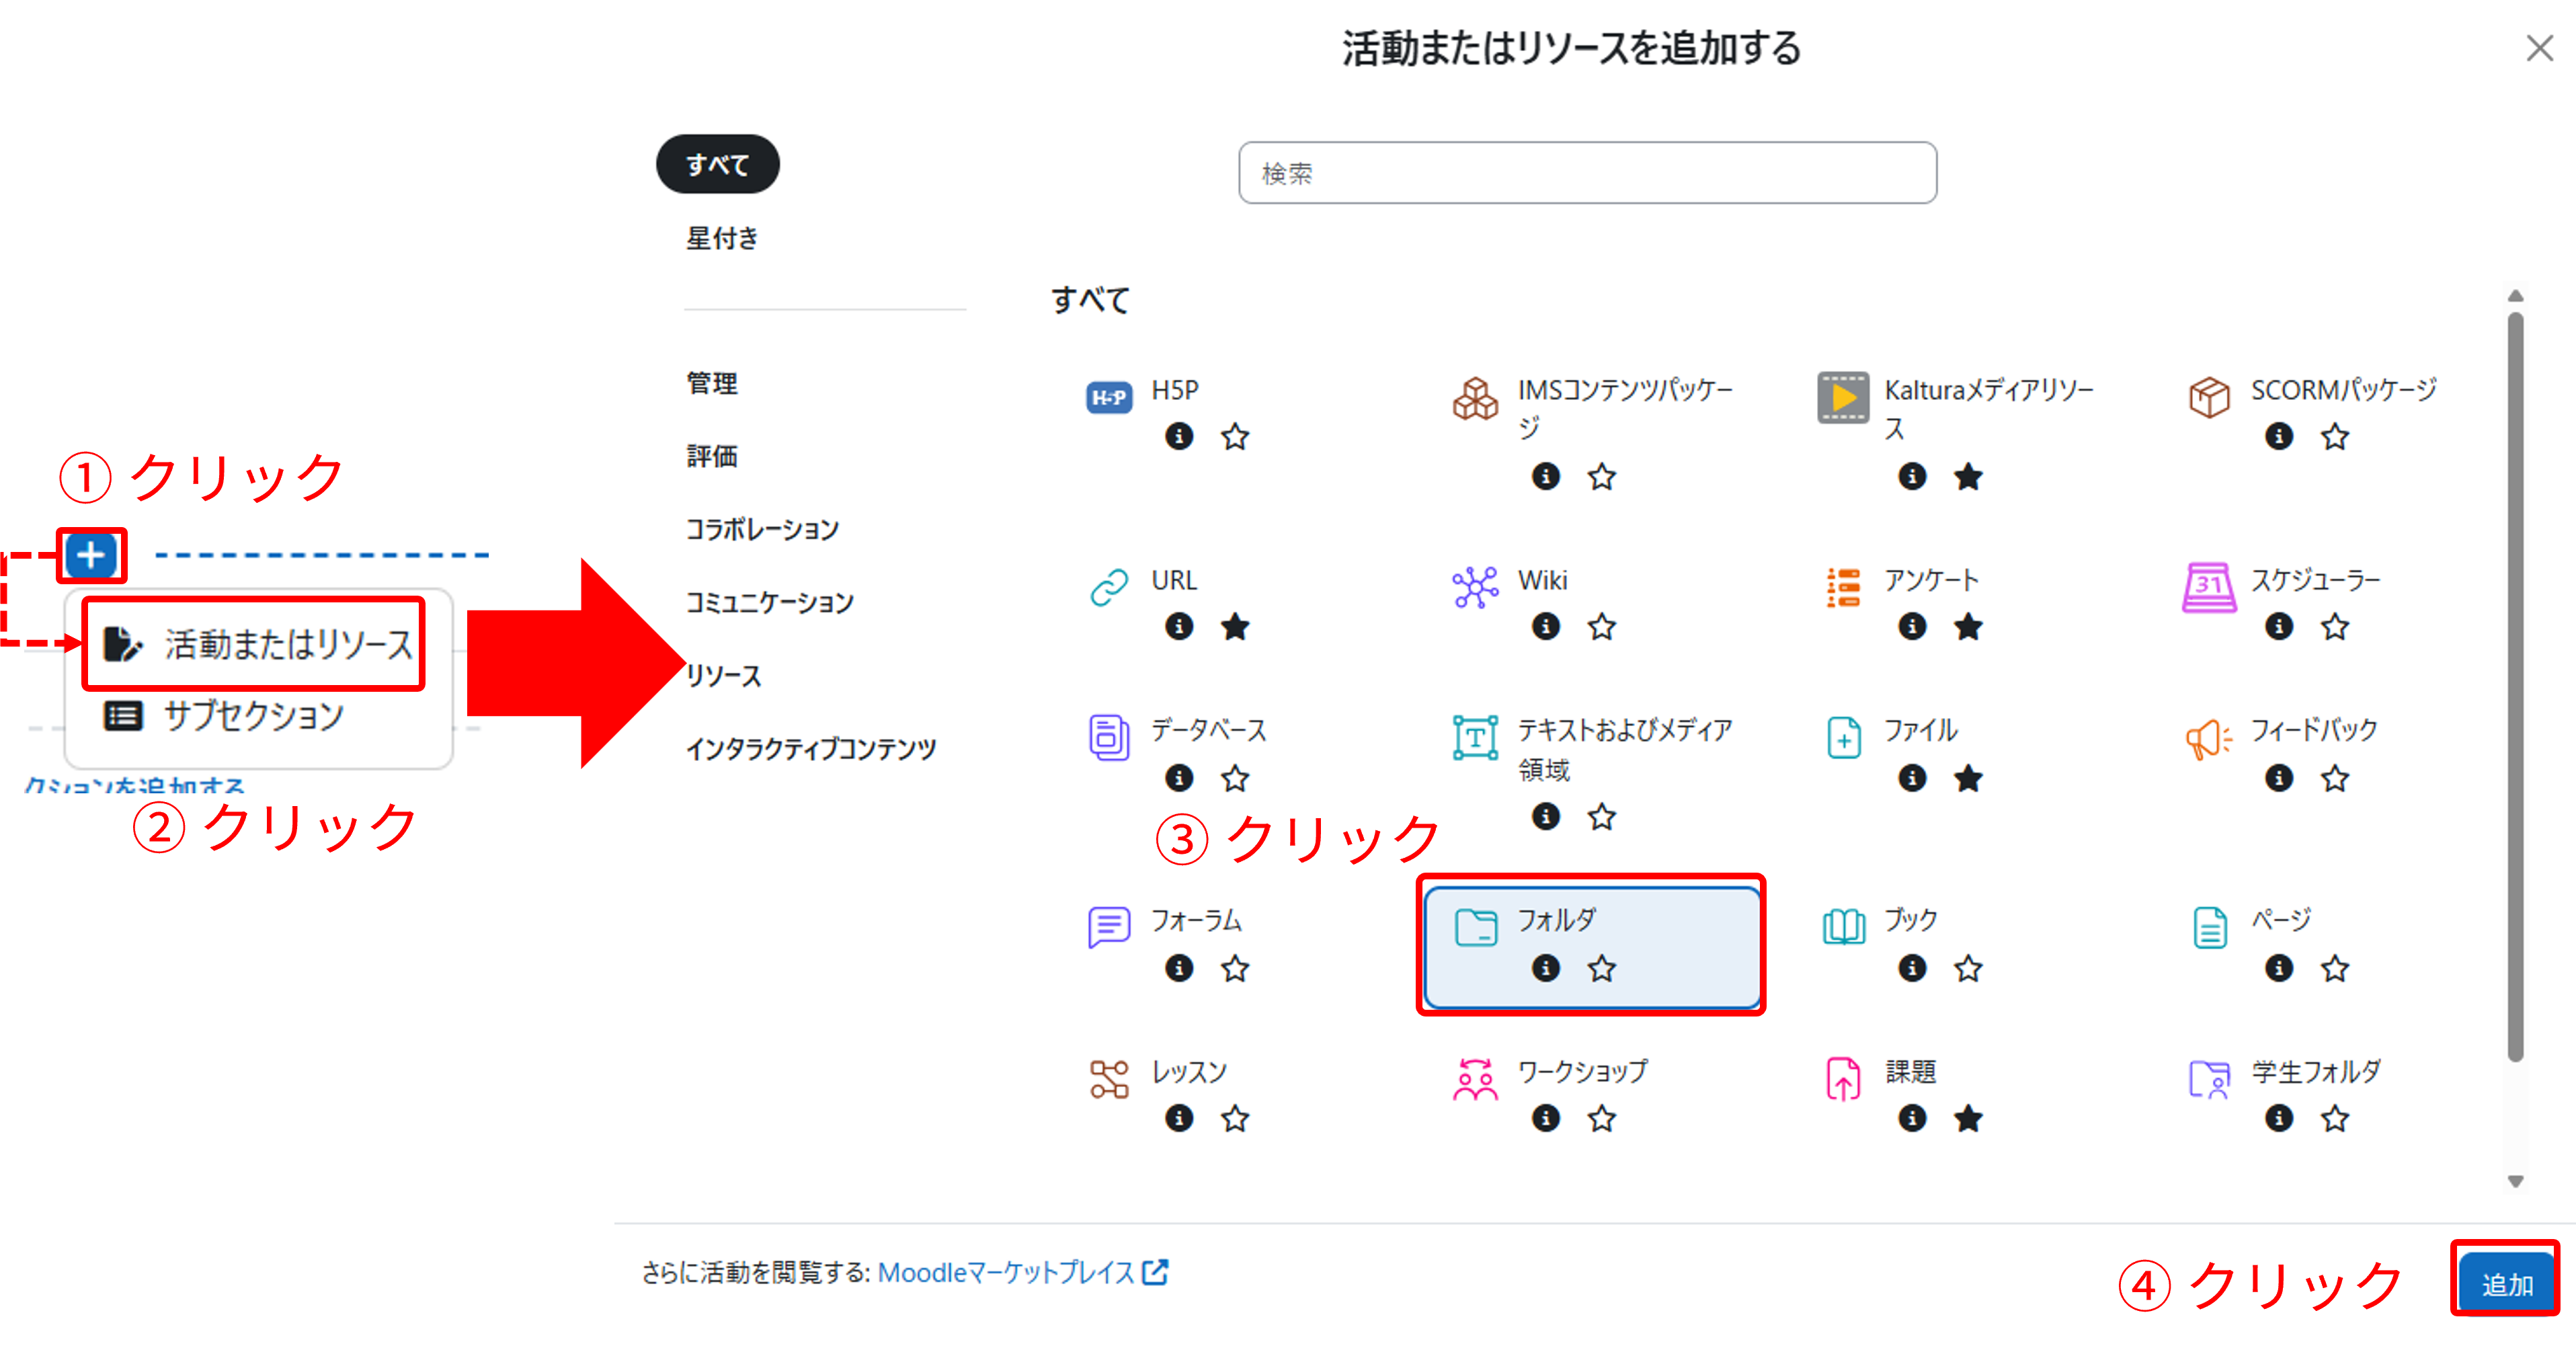
Task: Show info for ページ
Action: (x=2278, y=967)
